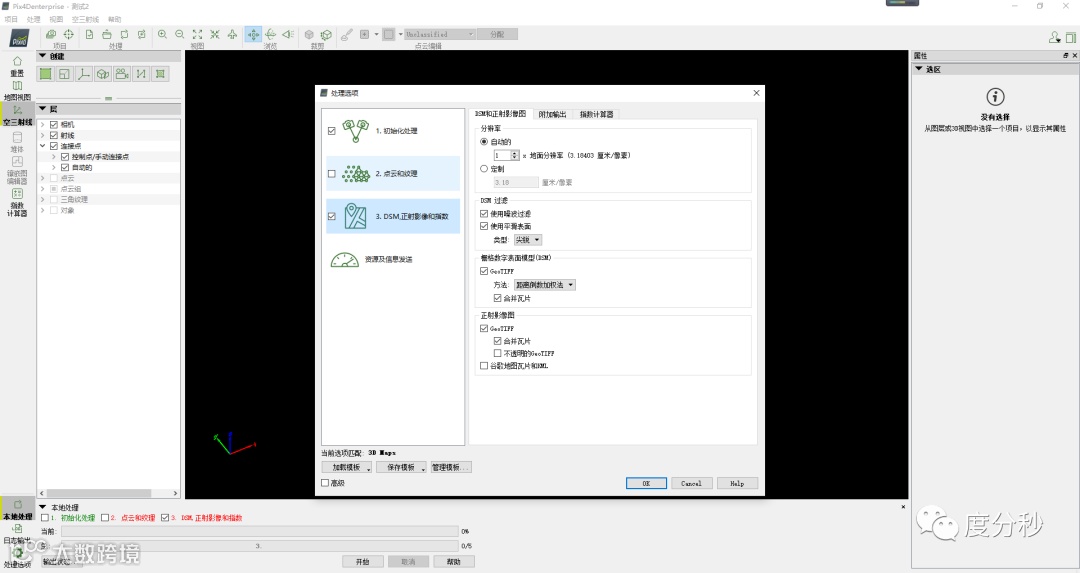
Task: Select the DSM和正射影像图 tab
Action: click(501, 114)
